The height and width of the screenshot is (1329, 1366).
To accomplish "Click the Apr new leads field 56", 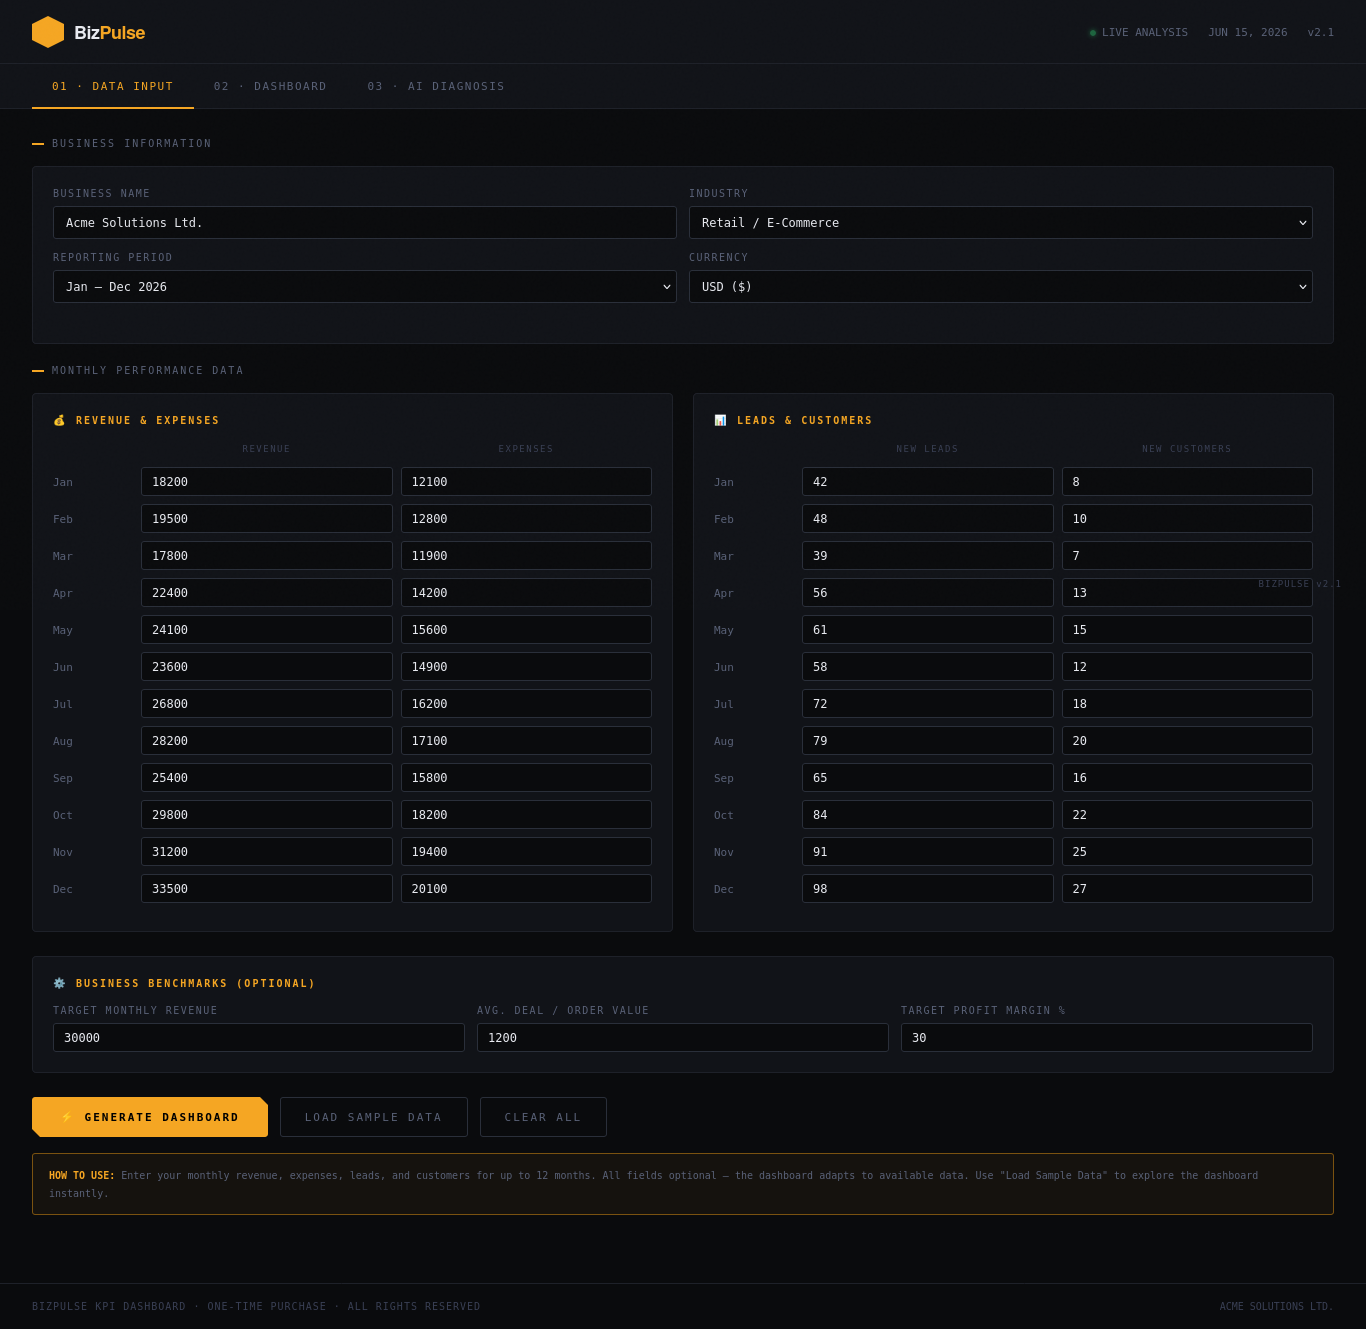I will tap(927, 593).
